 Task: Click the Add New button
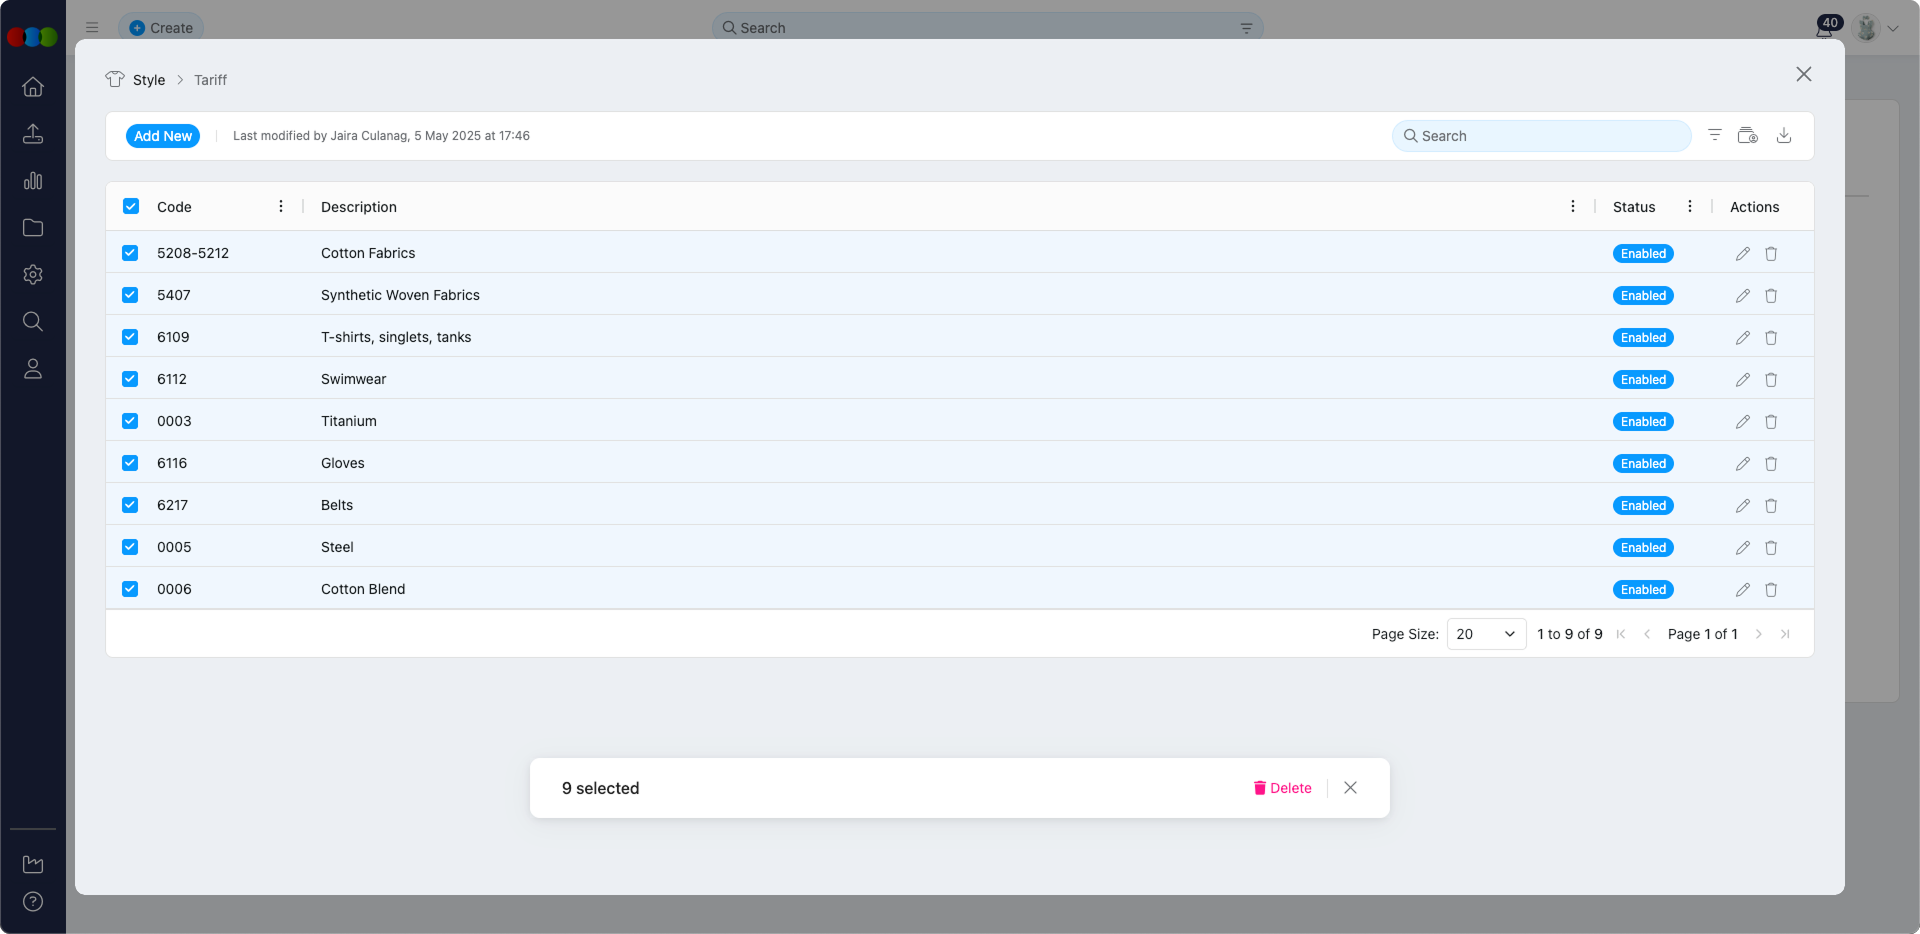(163, 135)
